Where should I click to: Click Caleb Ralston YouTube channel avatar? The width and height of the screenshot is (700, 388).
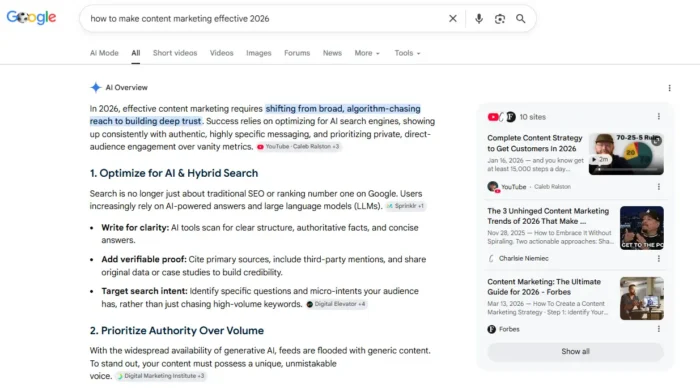[493, 187]
